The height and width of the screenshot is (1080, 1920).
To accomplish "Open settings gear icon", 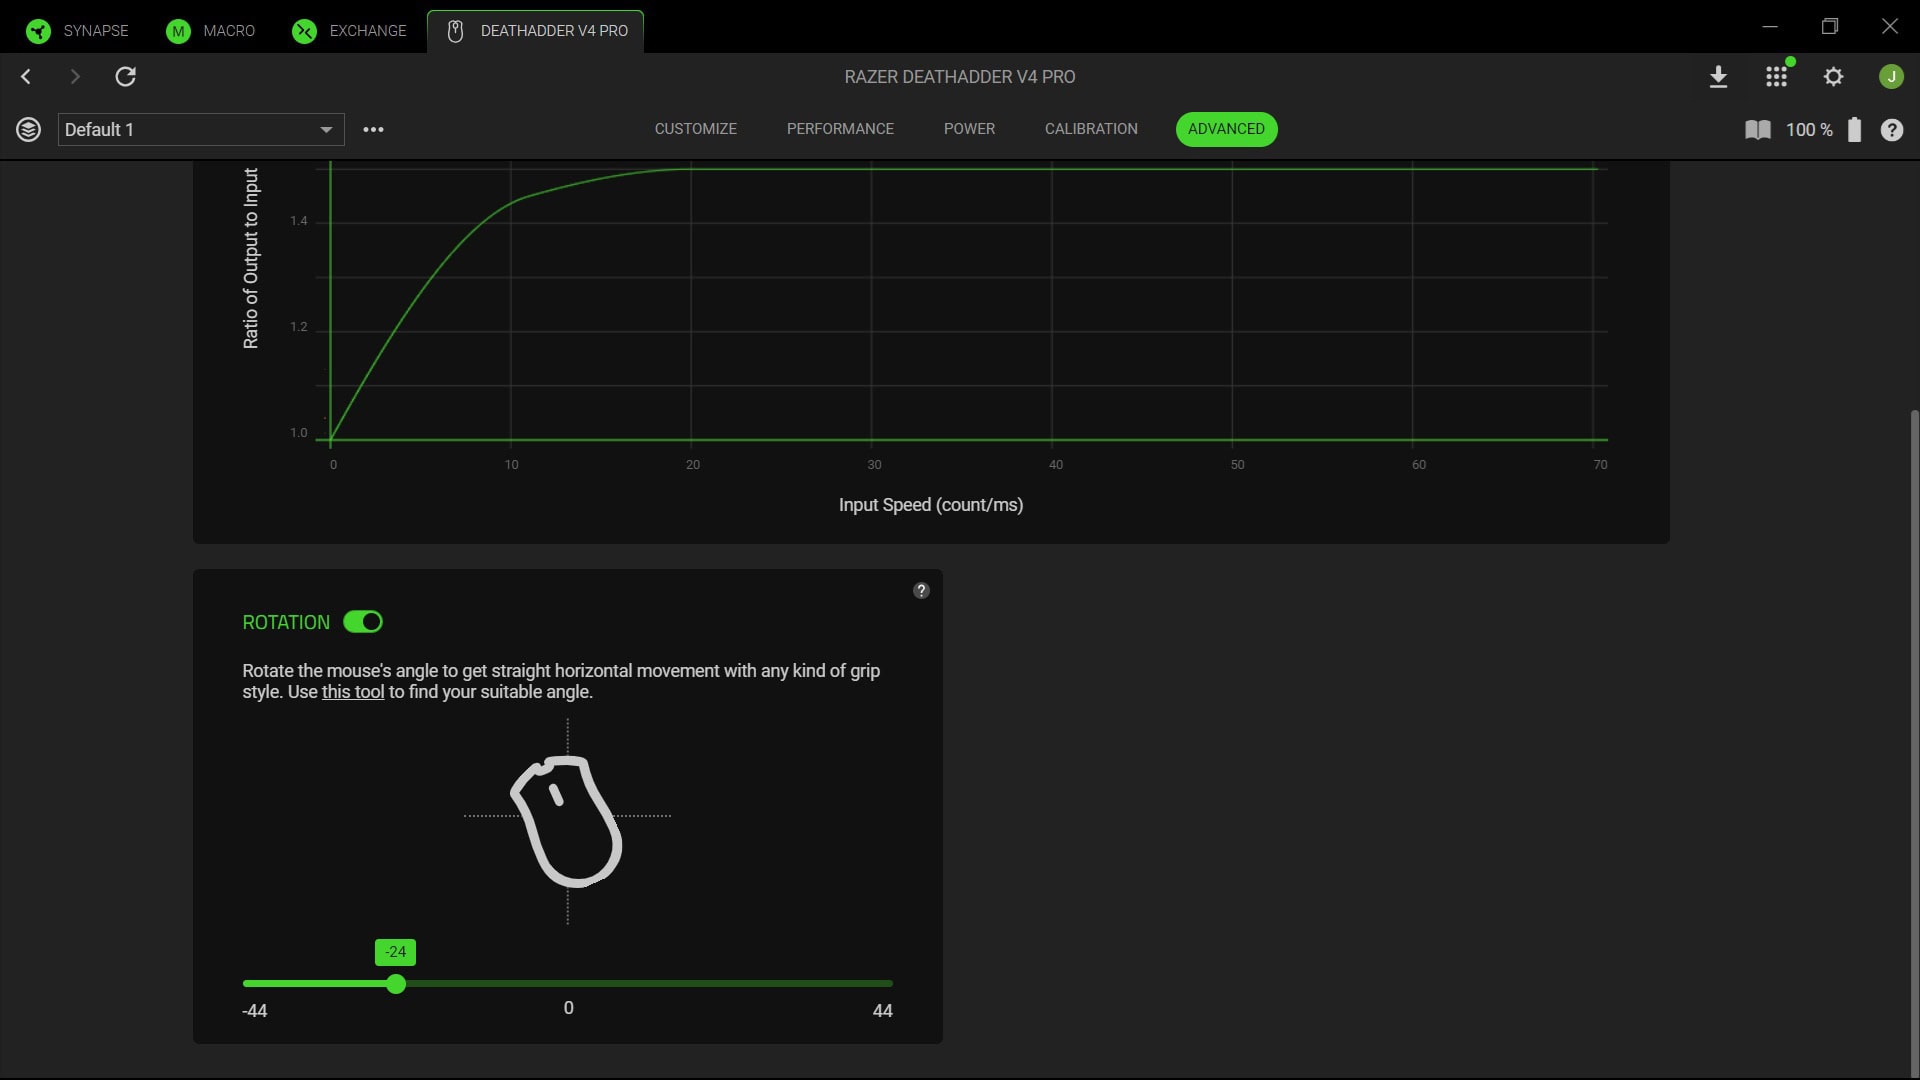I will [x=1833, y=77].
